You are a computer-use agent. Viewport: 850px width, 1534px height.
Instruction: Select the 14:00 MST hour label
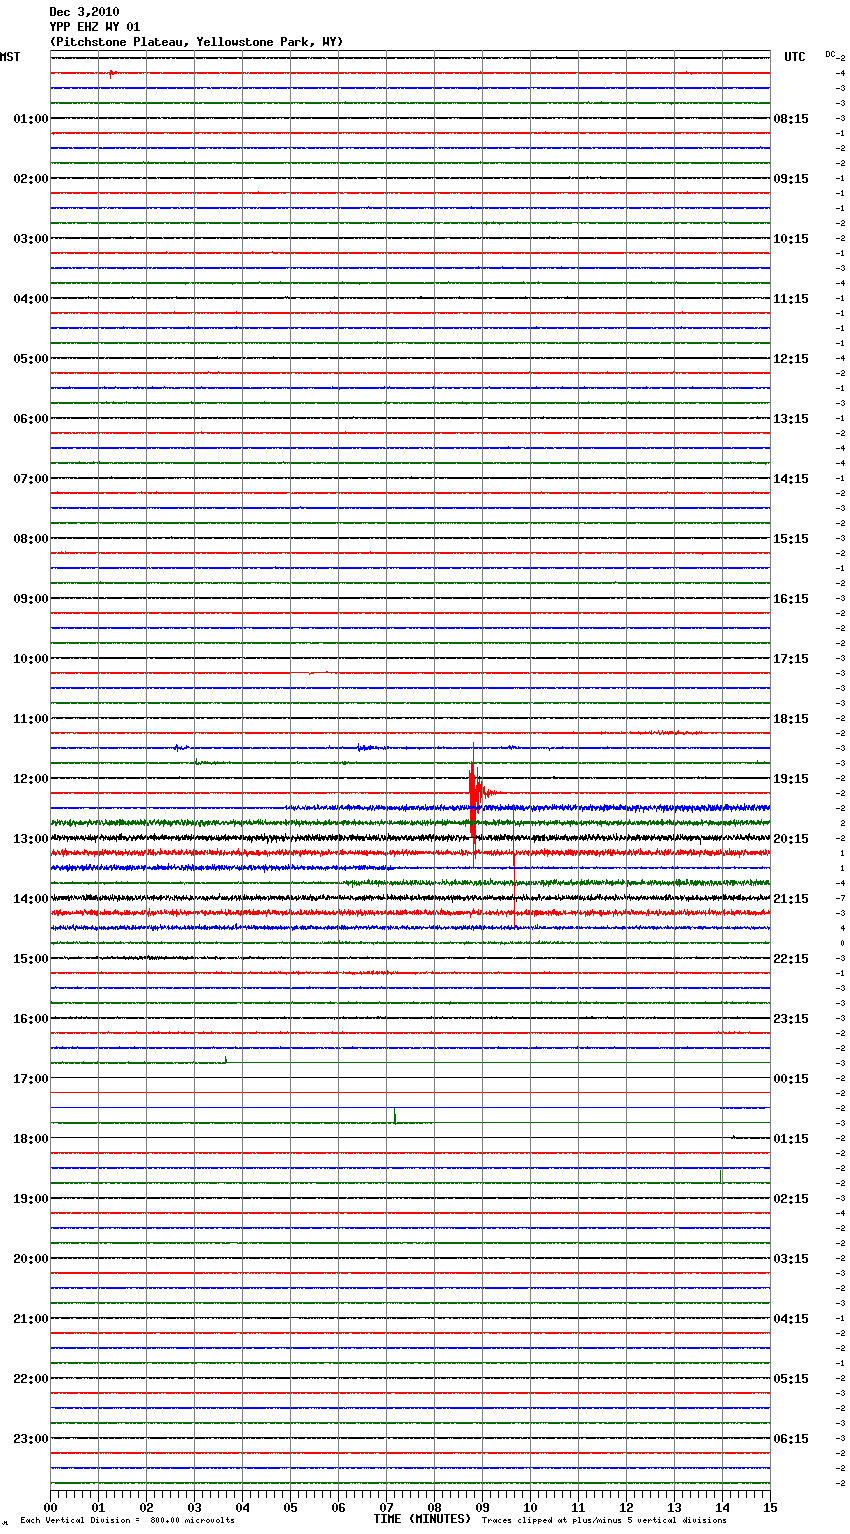31,899
